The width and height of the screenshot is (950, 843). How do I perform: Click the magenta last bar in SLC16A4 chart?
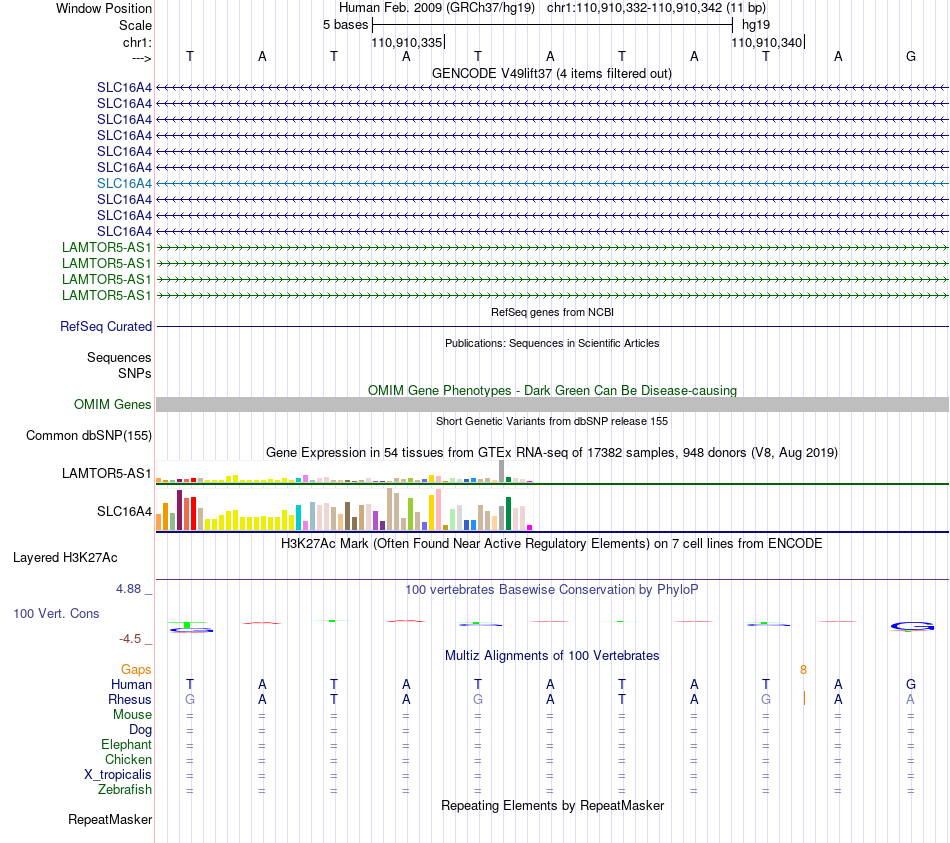[530, 527]
